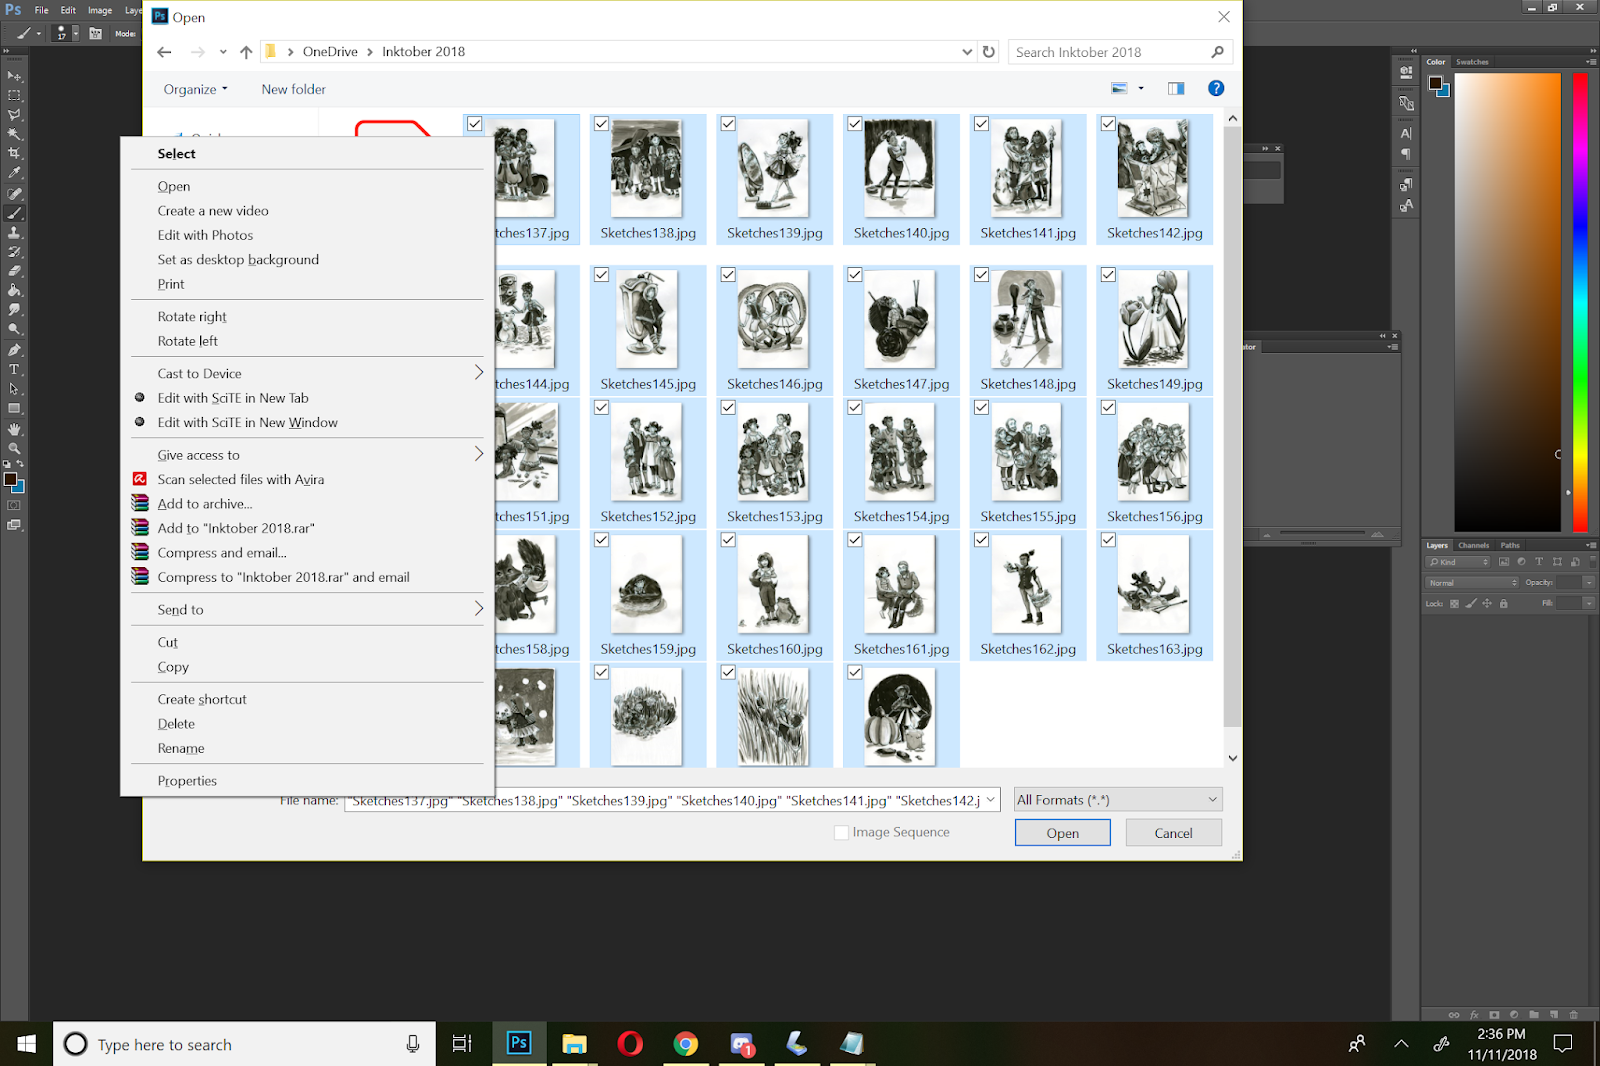Screen dimensions: 1600x1066
Task: Pick a shade in the color field
Action: pyautogui.click(x=1508, y=302)
